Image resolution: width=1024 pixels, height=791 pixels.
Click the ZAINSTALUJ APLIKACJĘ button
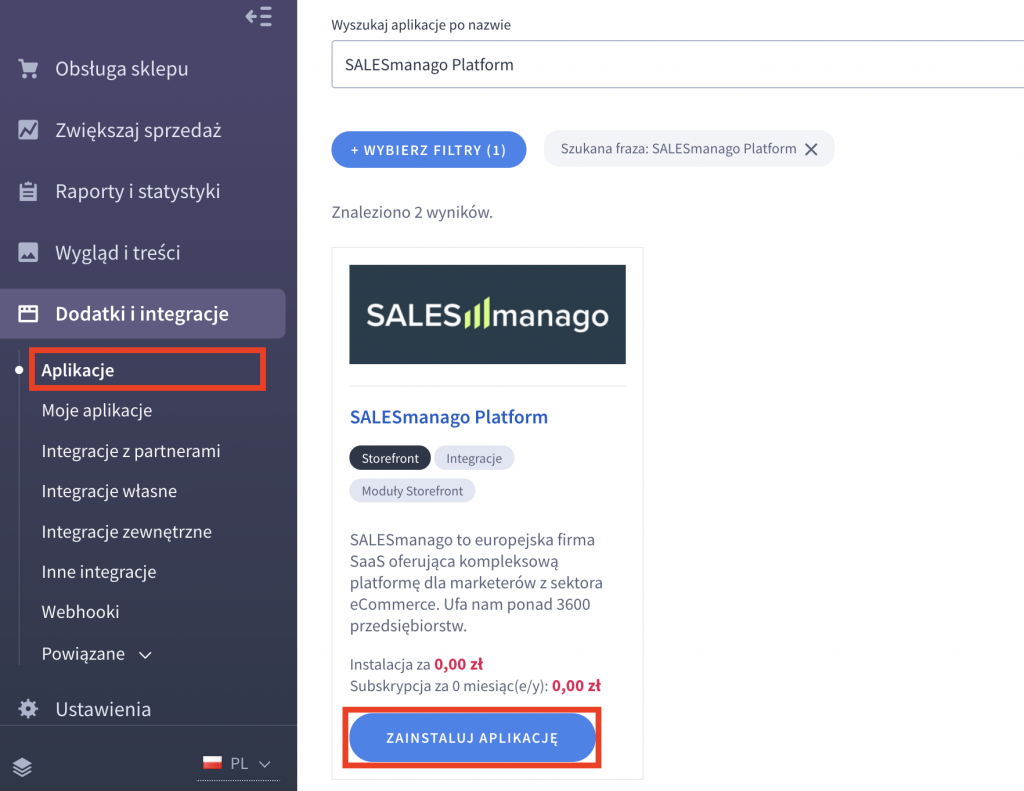click(471, 737)
